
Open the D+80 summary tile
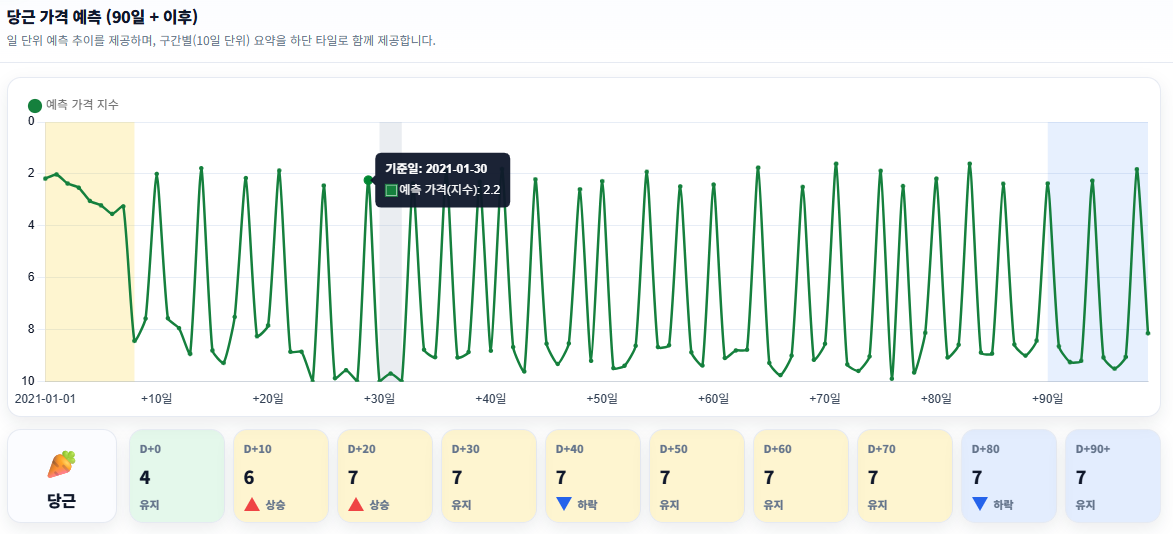[1009, 476]
